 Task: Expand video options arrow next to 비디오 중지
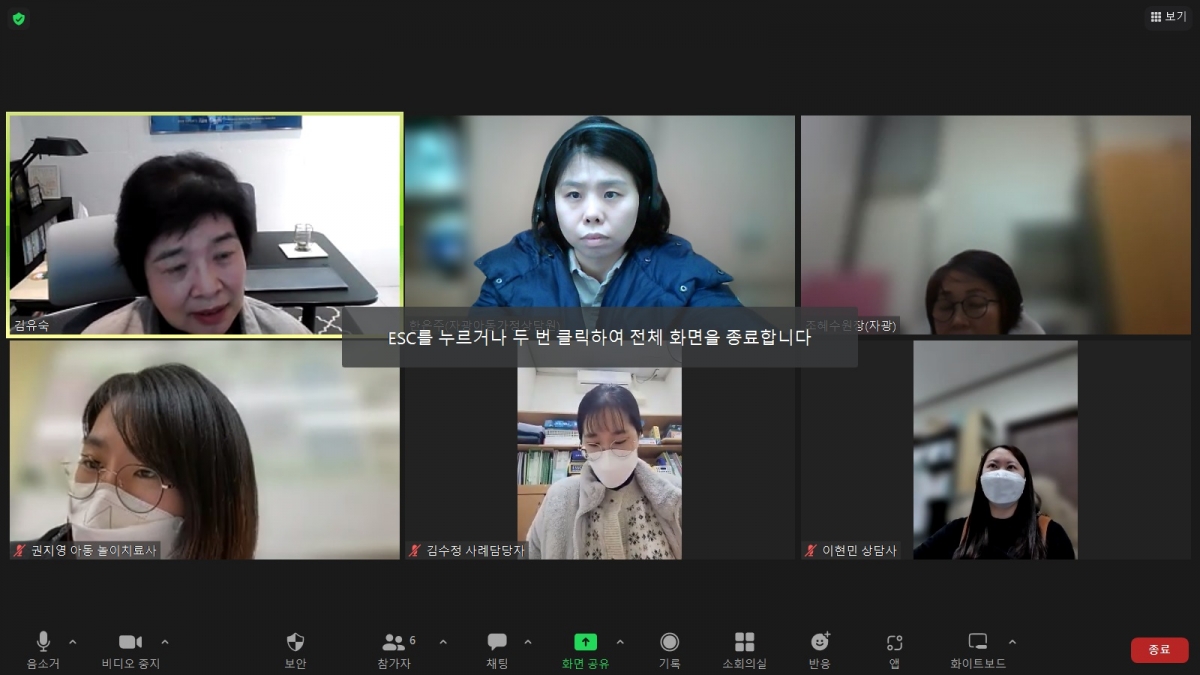tap(165, 641)
